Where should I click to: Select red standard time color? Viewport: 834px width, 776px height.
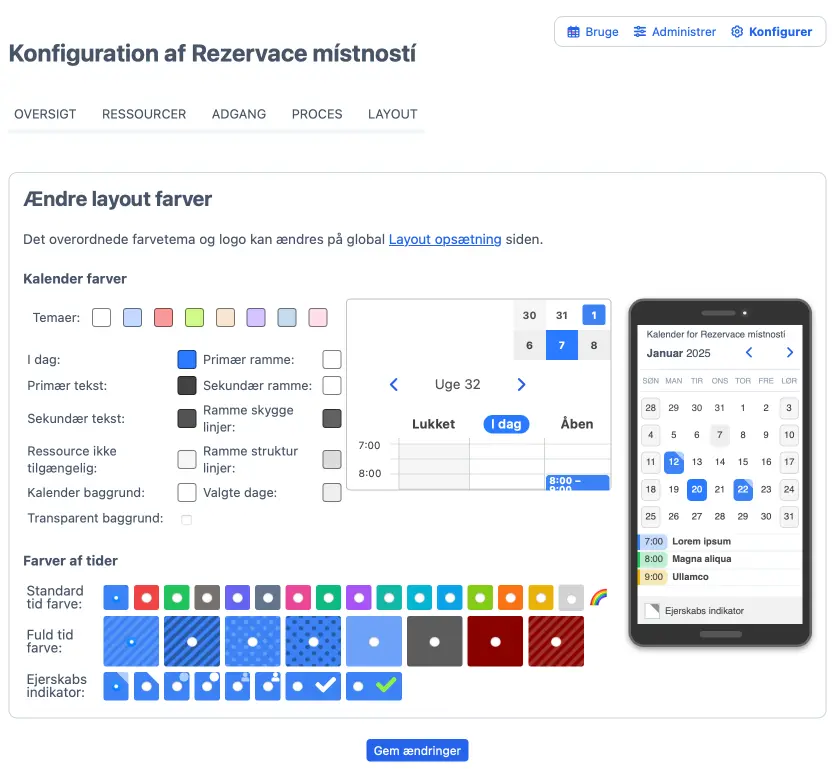click(x=146, y=598)
